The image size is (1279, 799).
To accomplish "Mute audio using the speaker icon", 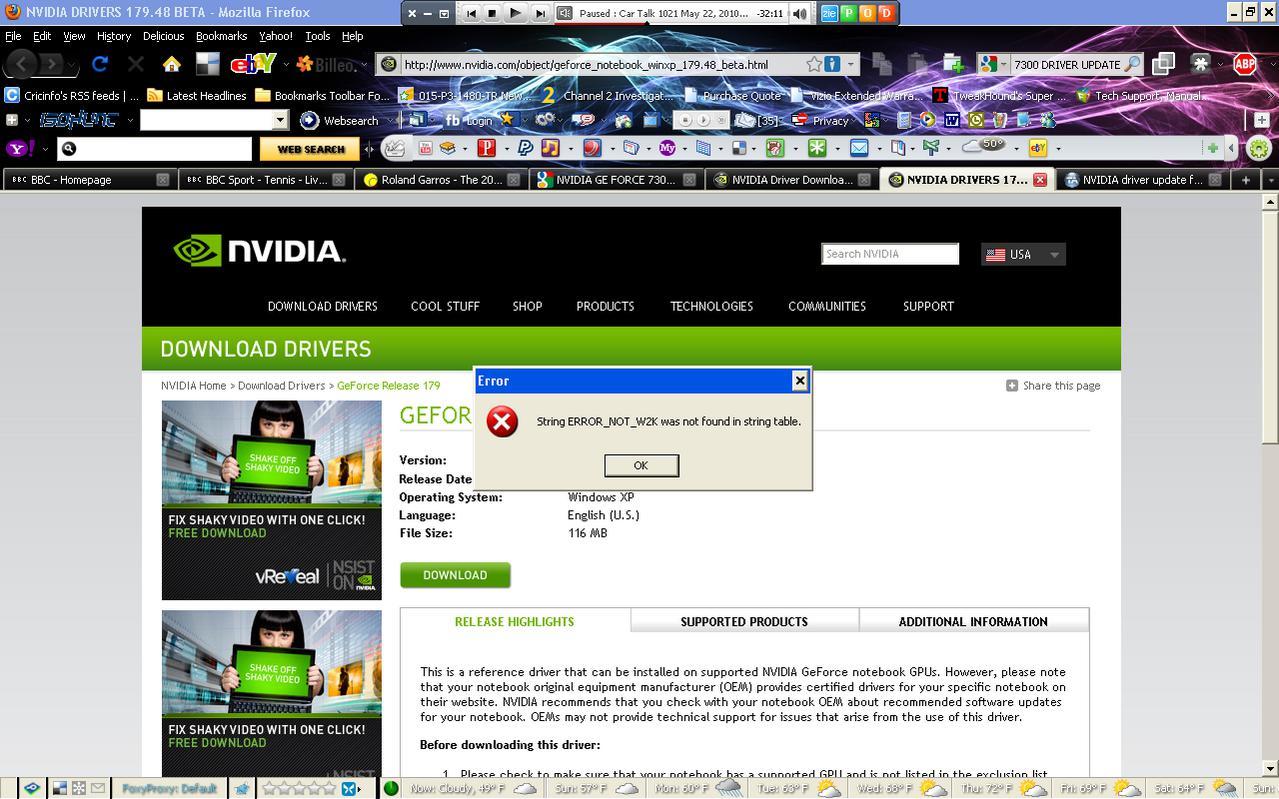I will click(799, 13).
